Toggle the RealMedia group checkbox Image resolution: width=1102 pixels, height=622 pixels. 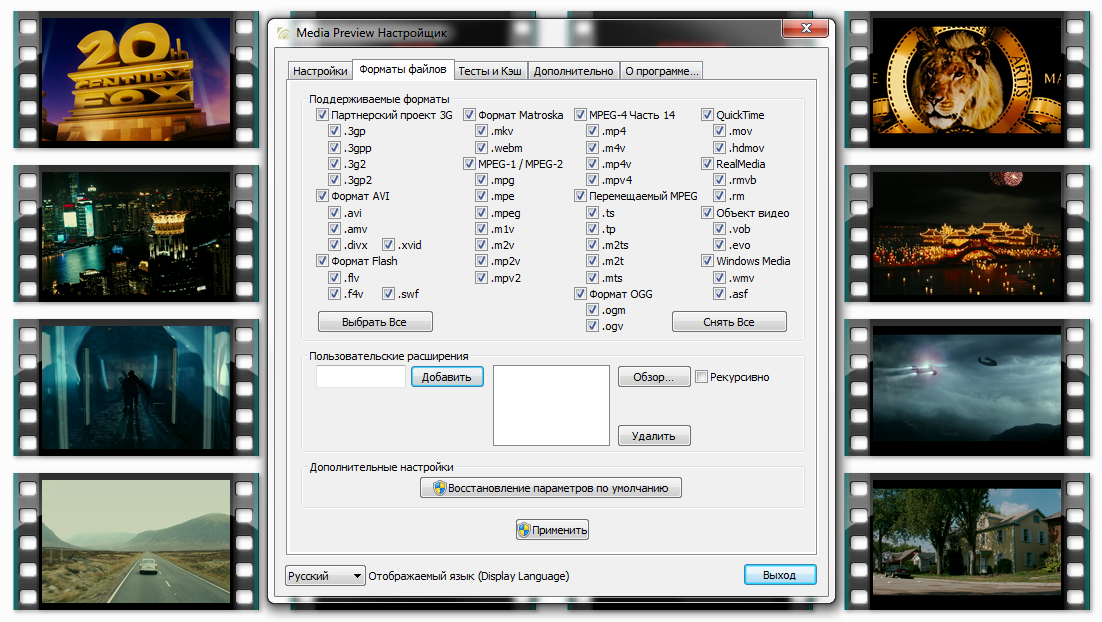tap(707, 164)
